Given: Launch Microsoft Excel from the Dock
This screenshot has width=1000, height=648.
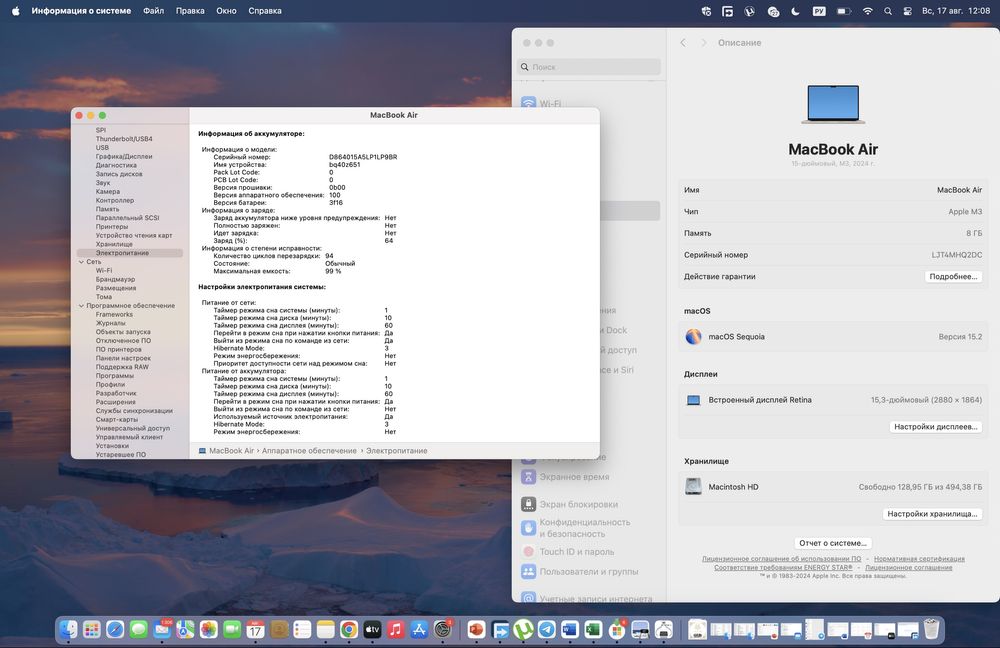Looking at the screenshot, I should pos(593,630).
